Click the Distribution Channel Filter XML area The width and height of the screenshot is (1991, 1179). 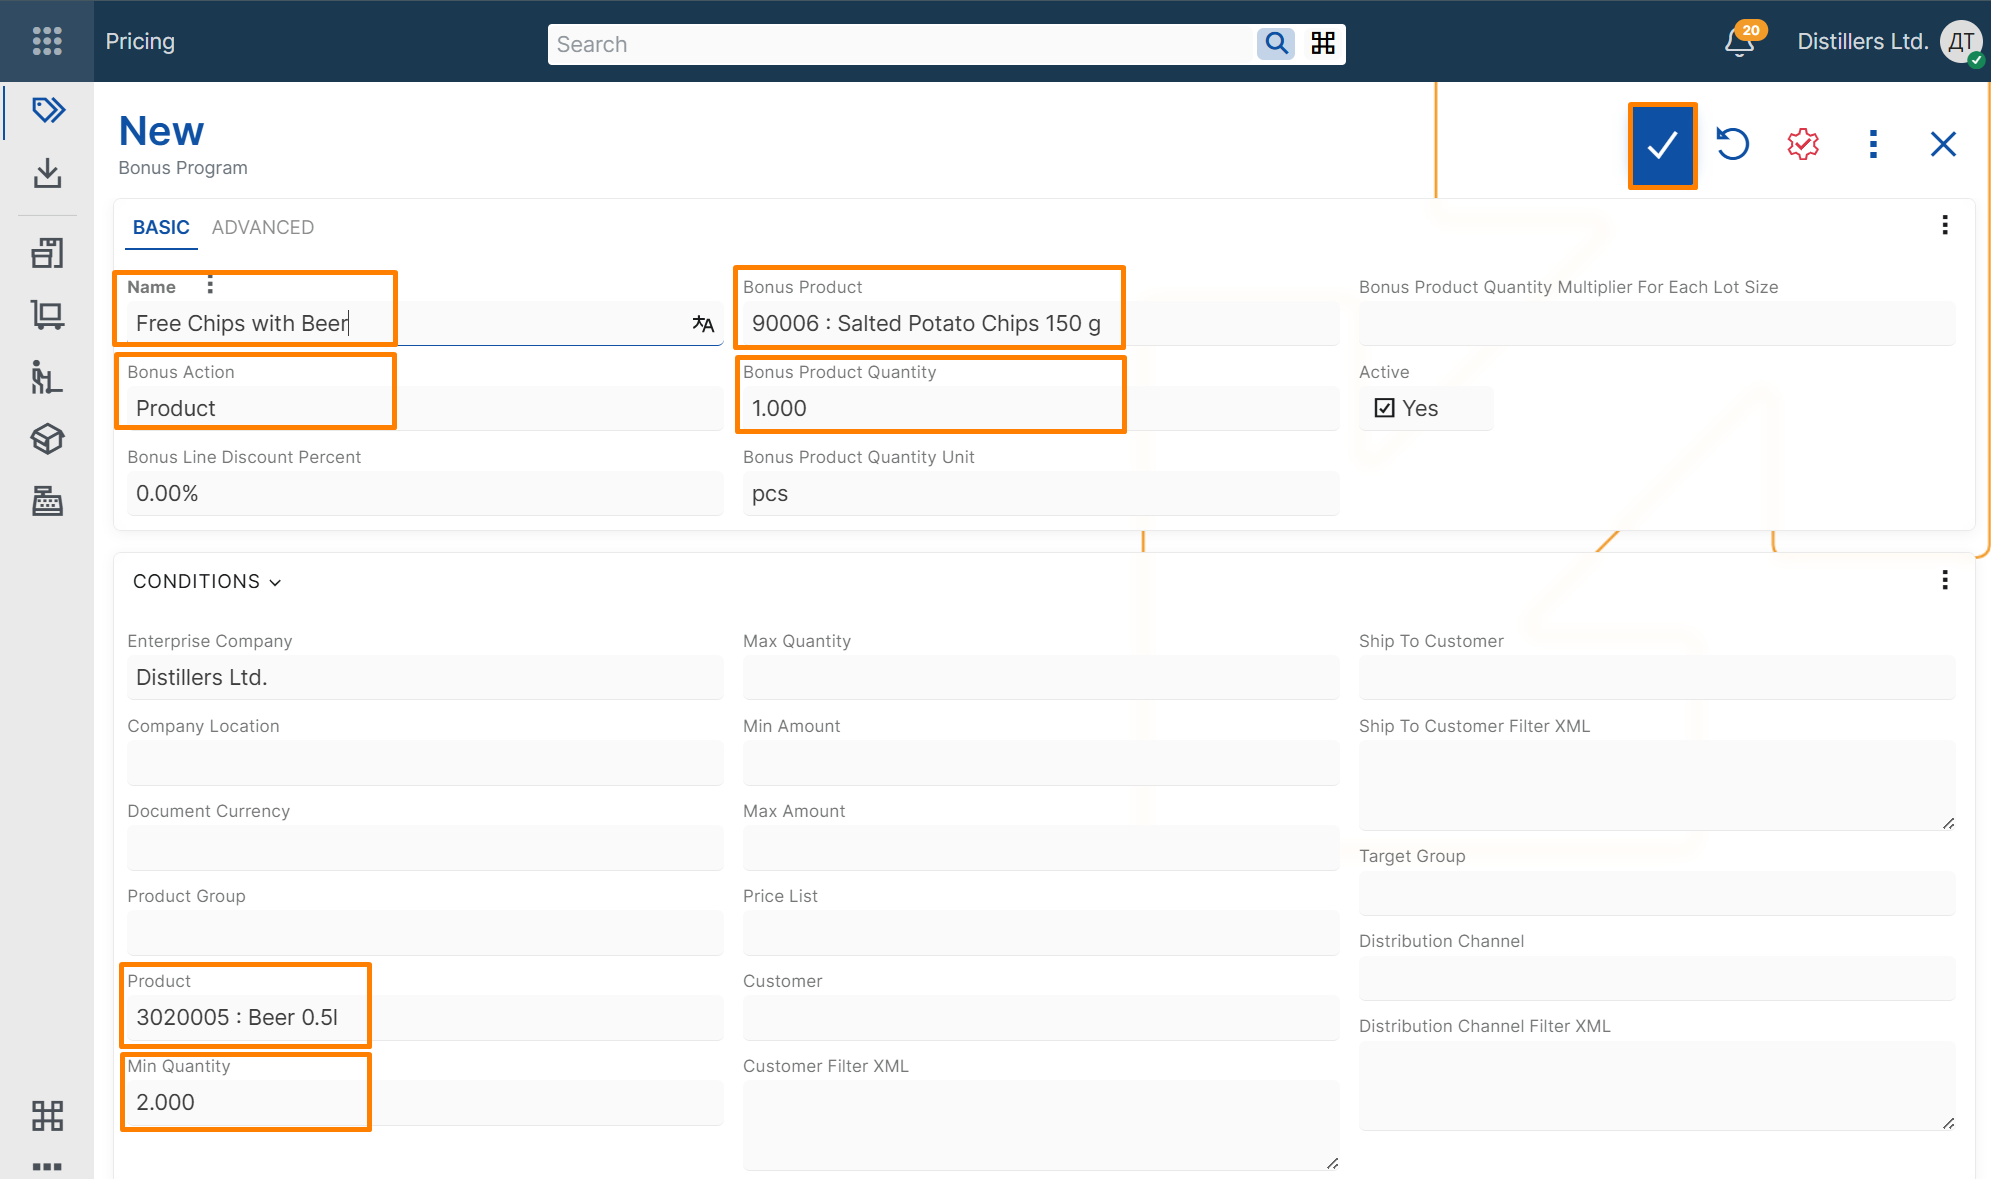(x=1656, y=1085)
